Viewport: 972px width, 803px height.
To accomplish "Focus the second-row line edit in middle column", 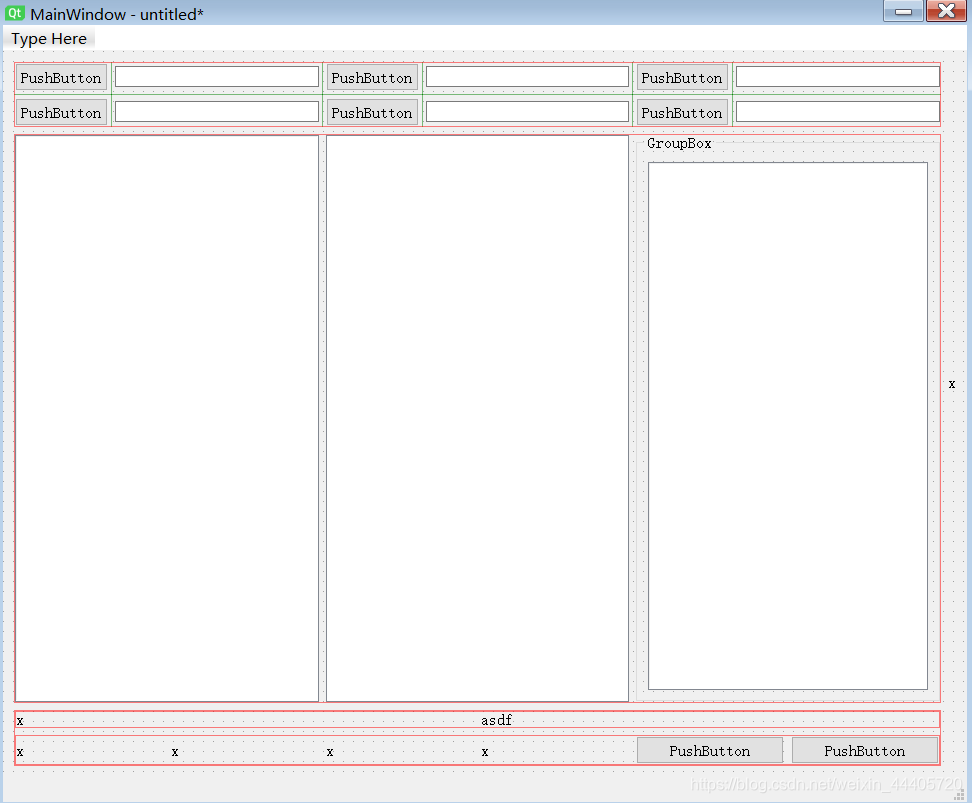I will (528, 112).
